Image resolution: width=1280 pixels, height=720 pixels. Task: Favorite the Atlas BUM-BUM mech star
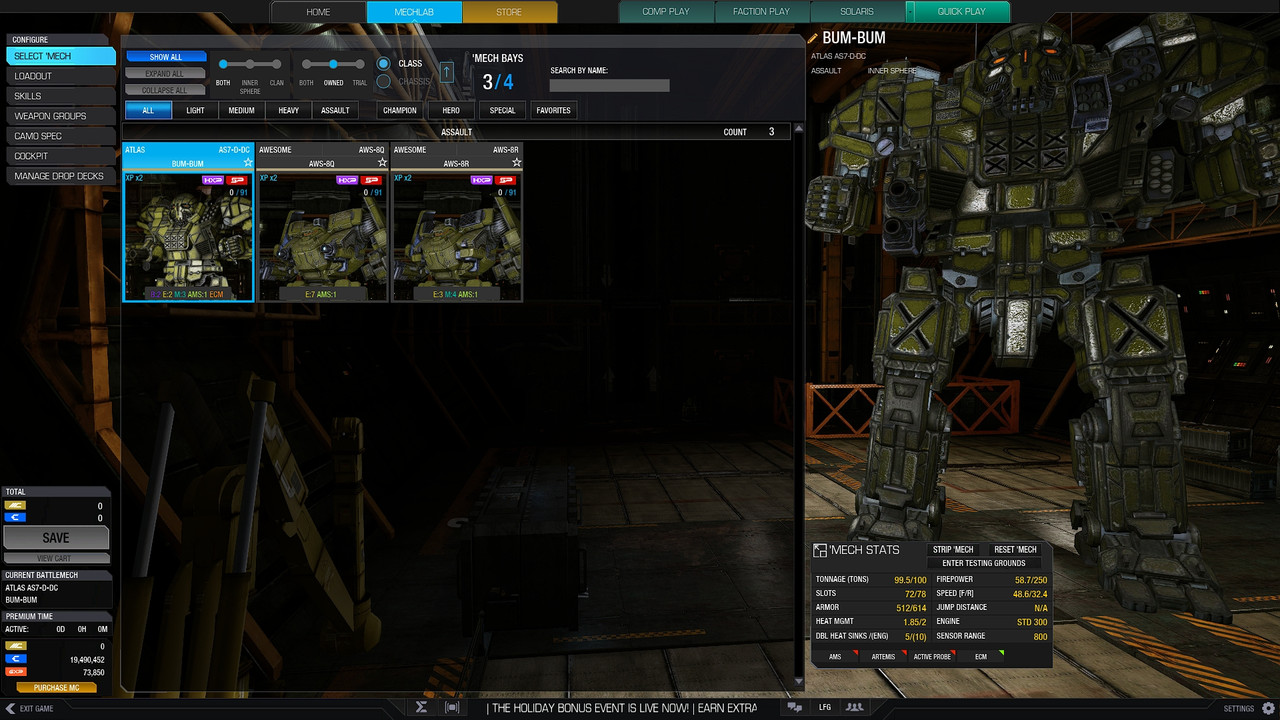pyautogui.click(x=248, y=162)
